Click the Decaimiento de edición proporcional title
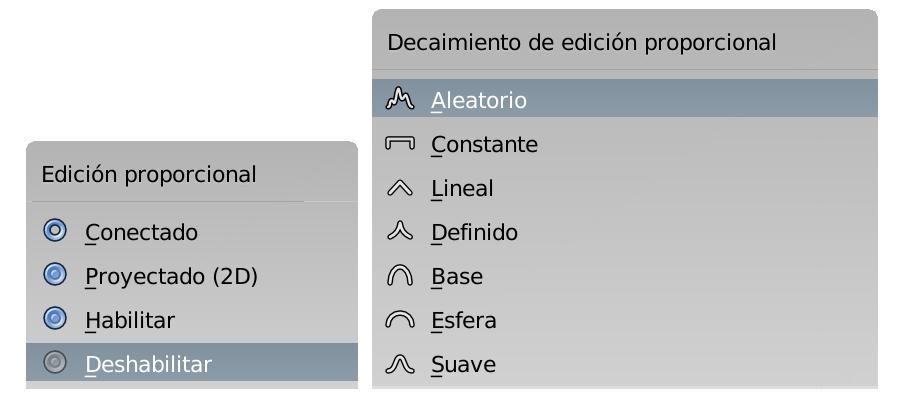The height and width of the screenshot is (398, 905). [x=582, y=43]
